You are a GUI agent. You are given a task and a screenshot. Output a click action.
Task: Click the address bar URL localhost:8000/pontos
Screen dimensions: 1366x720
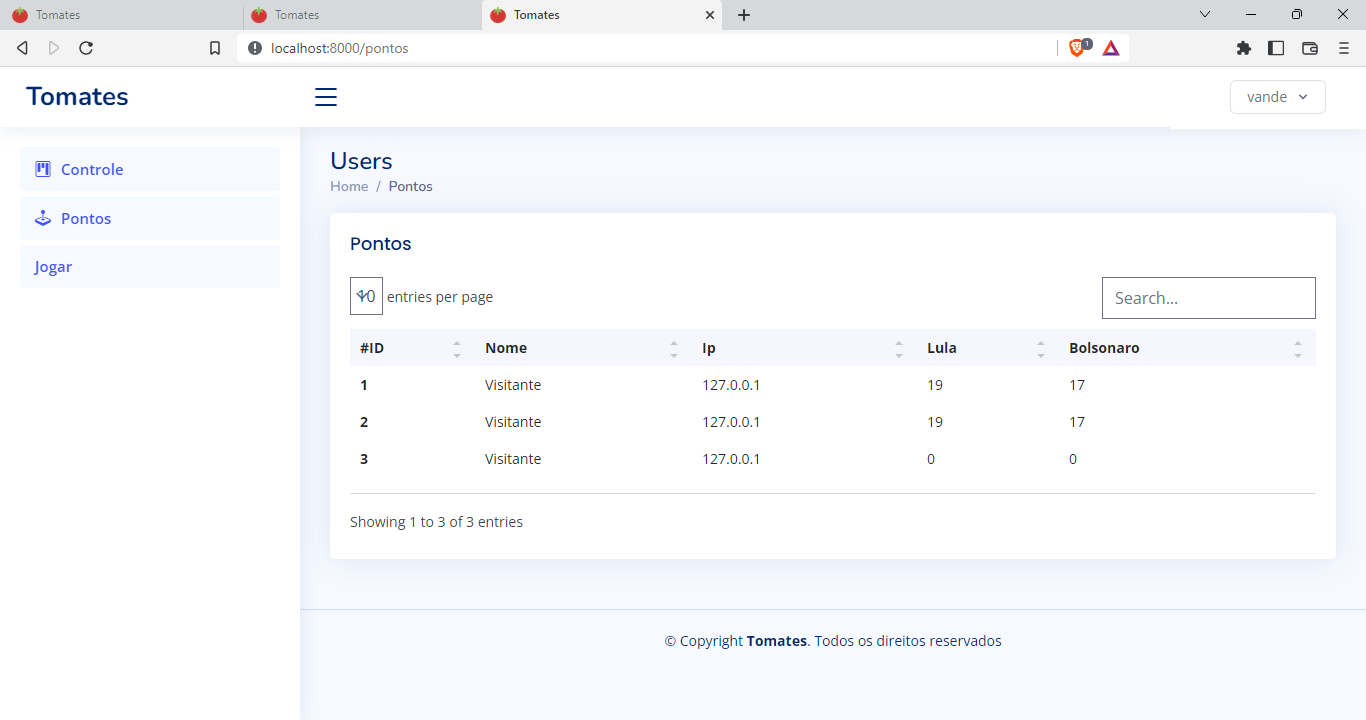pos(340,48)
